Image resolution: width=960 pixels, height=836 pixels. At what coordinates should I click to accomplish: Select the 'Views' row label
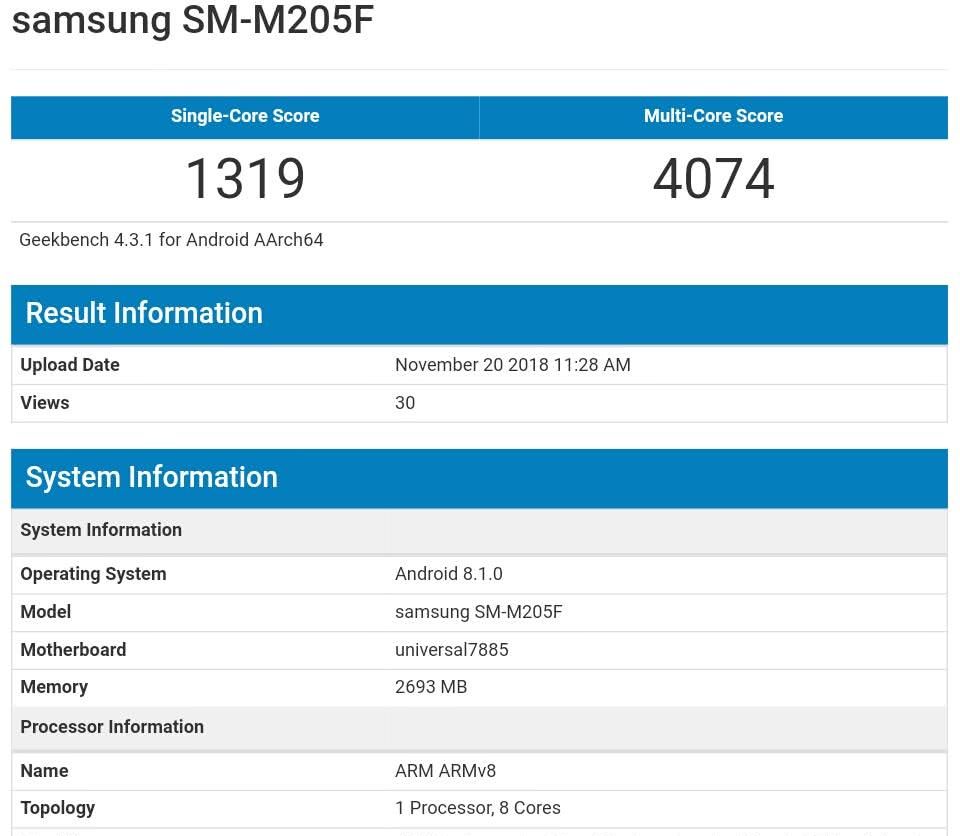45,403
